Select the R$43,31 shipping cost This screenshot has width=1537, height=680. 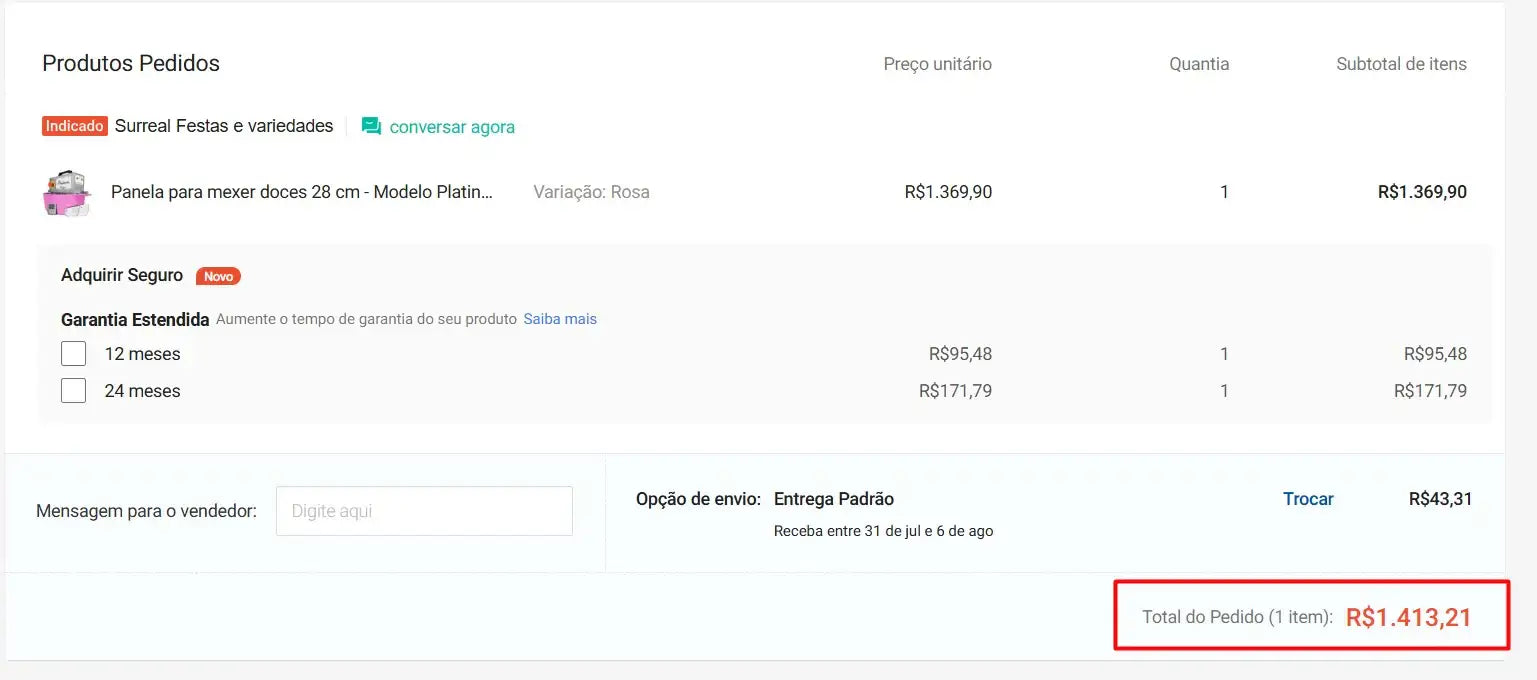(1440, 499)
